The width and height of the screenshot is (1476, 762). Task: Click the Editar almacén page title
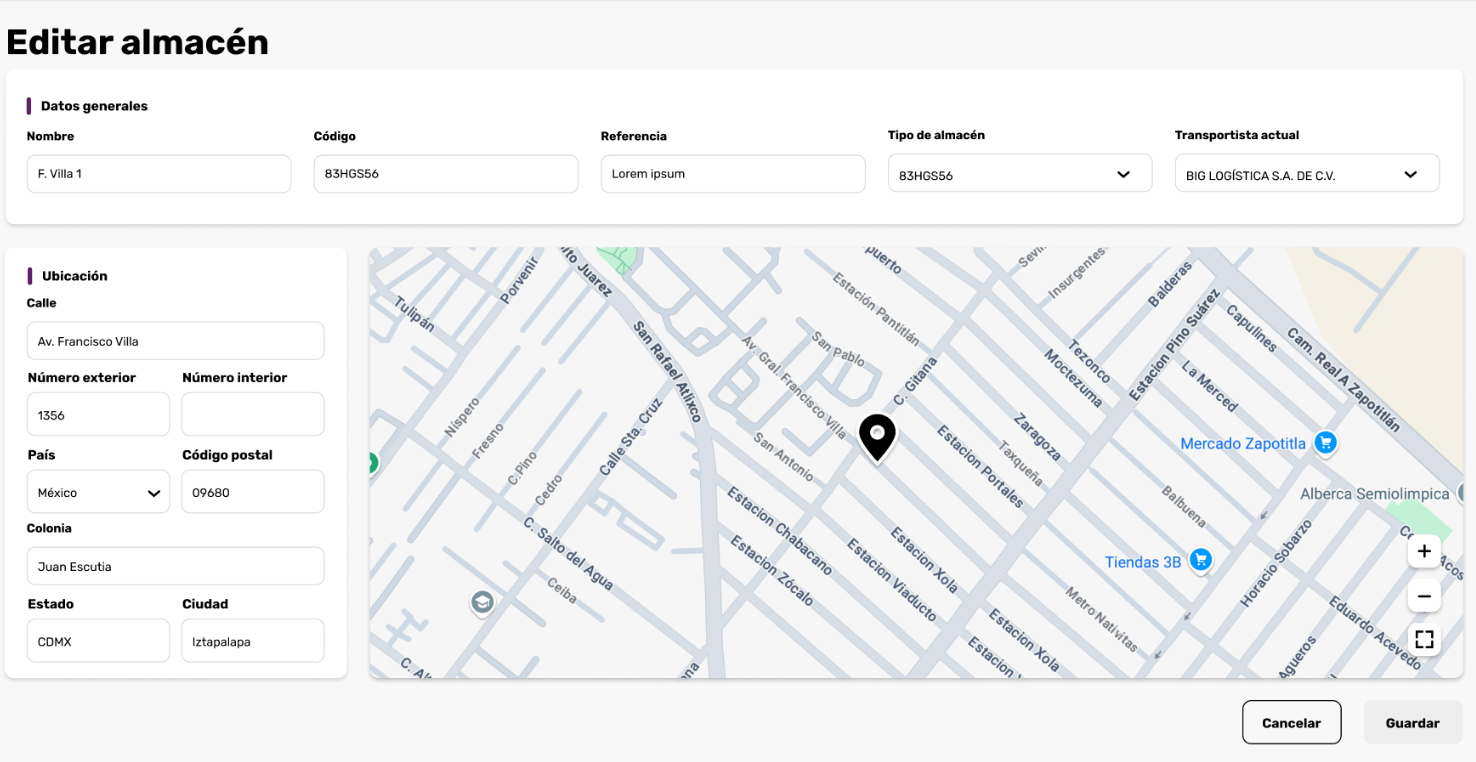138,42
